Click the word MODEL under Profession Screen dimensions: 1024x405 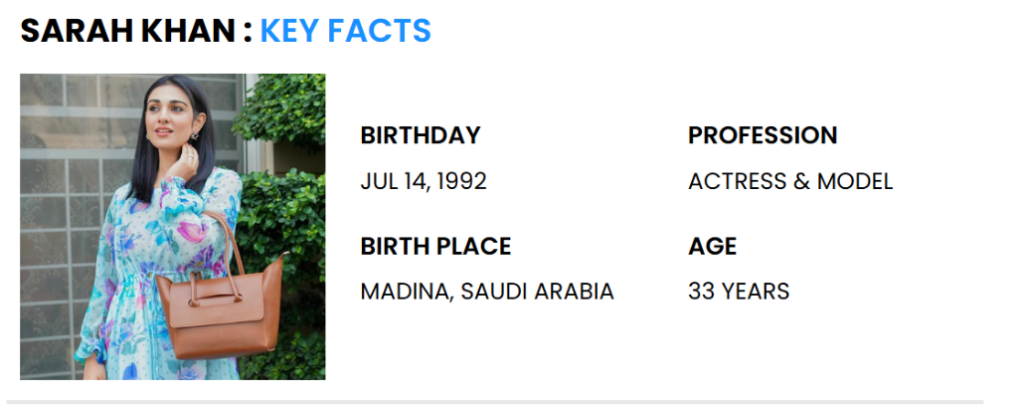855,182
